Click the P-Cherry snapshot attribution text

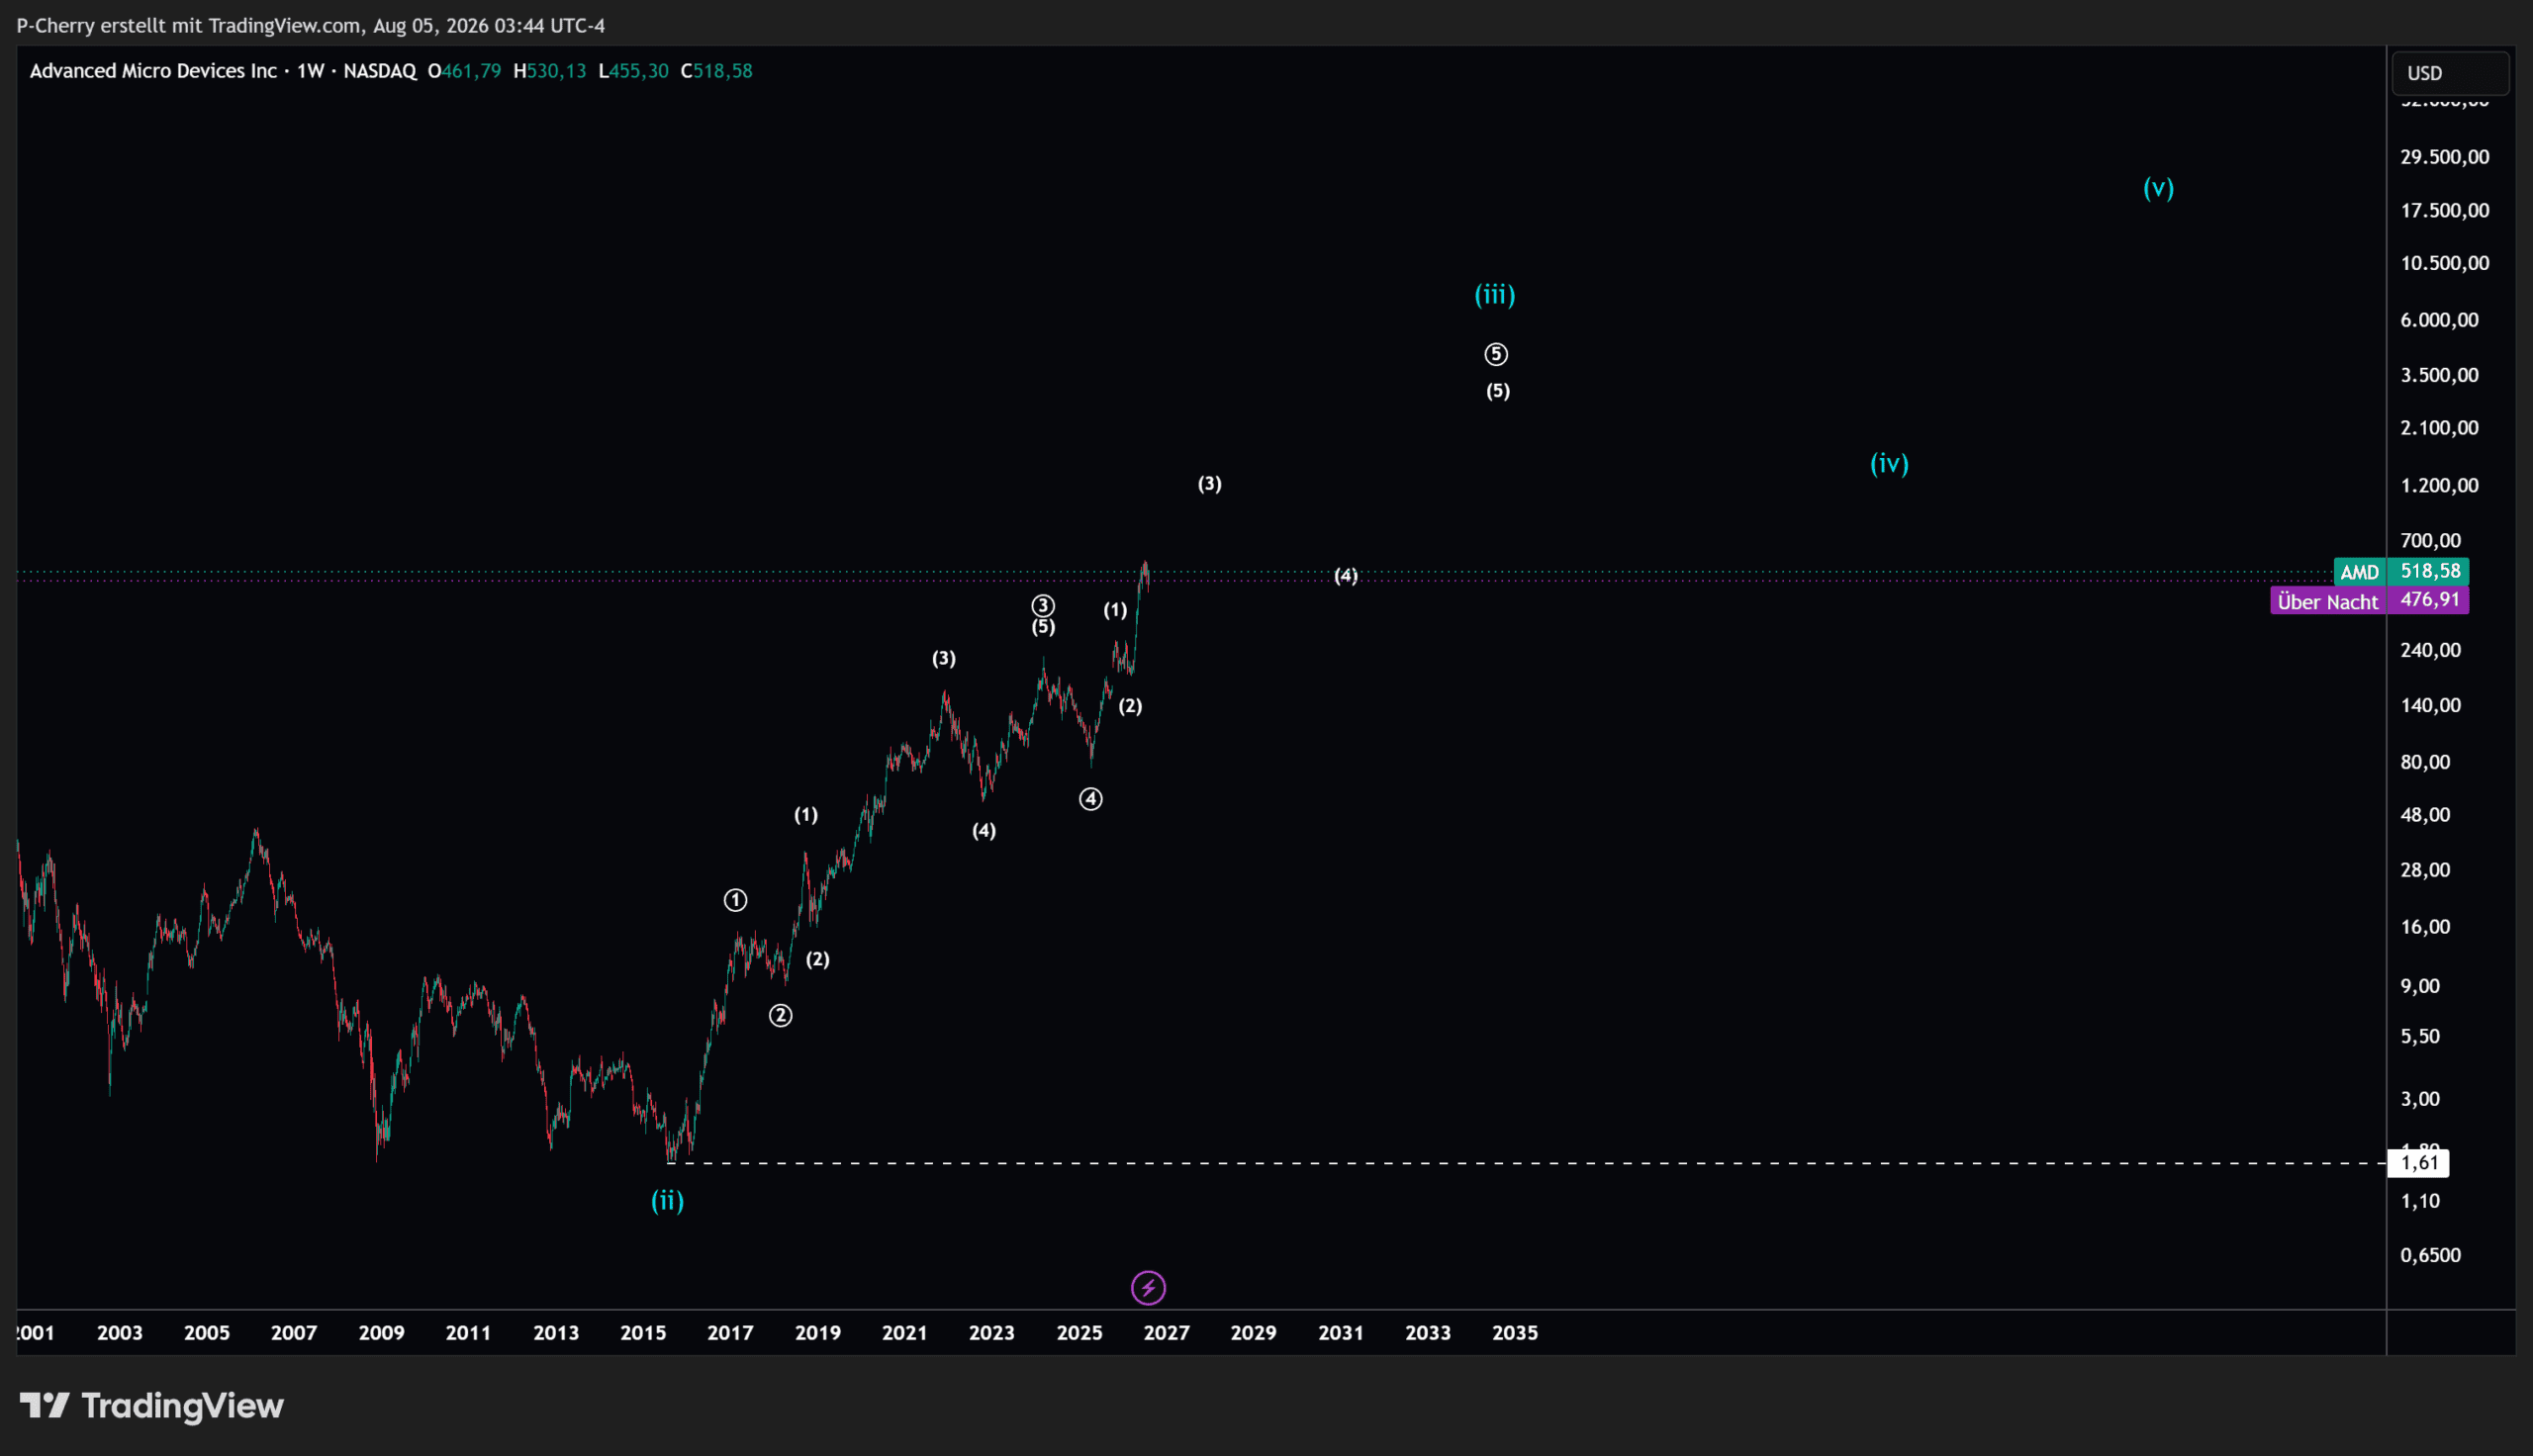(x=311, y=25)
